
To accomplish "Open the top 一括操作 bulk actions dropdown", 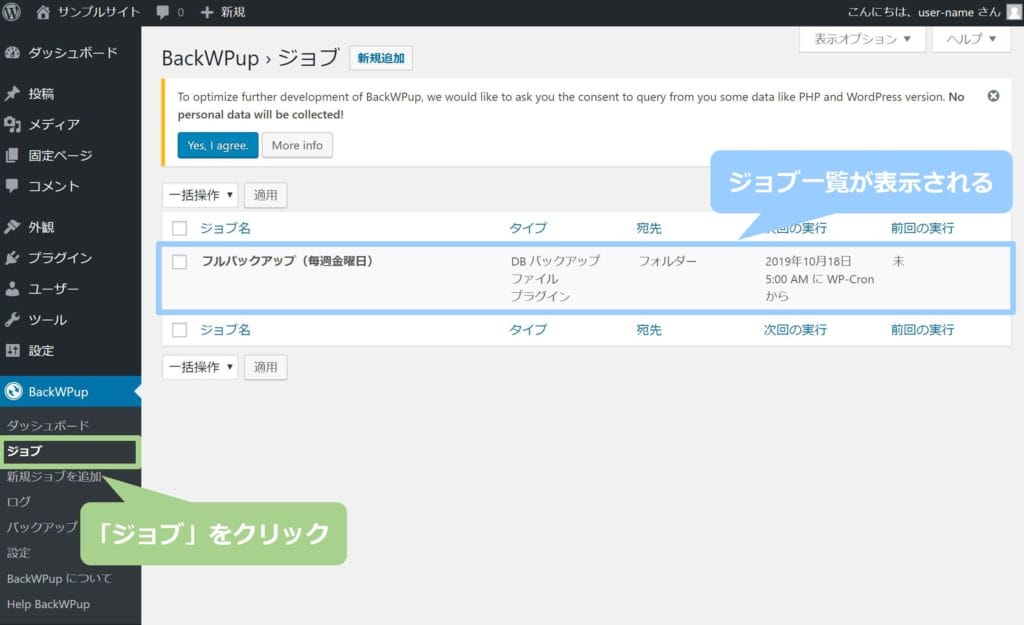I will pos(200,195).
